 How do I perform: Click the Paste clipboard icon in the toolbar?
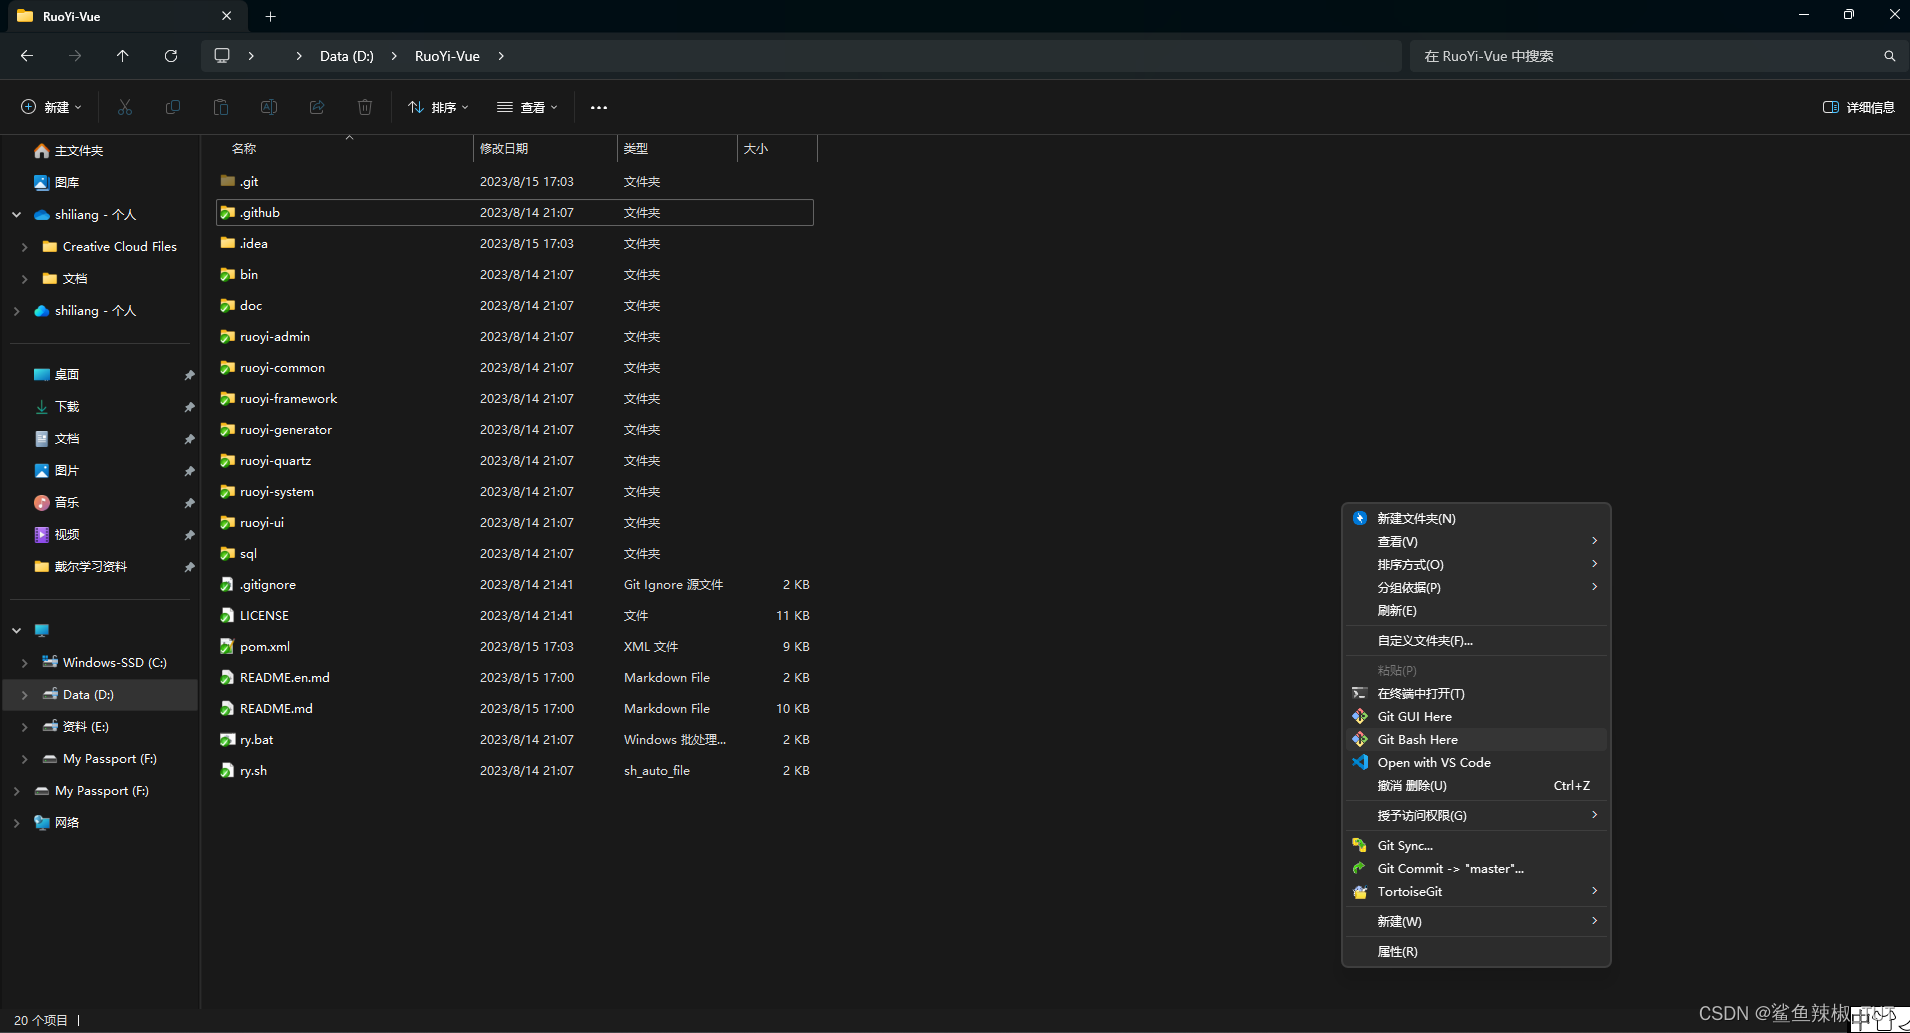coord(221,107)
